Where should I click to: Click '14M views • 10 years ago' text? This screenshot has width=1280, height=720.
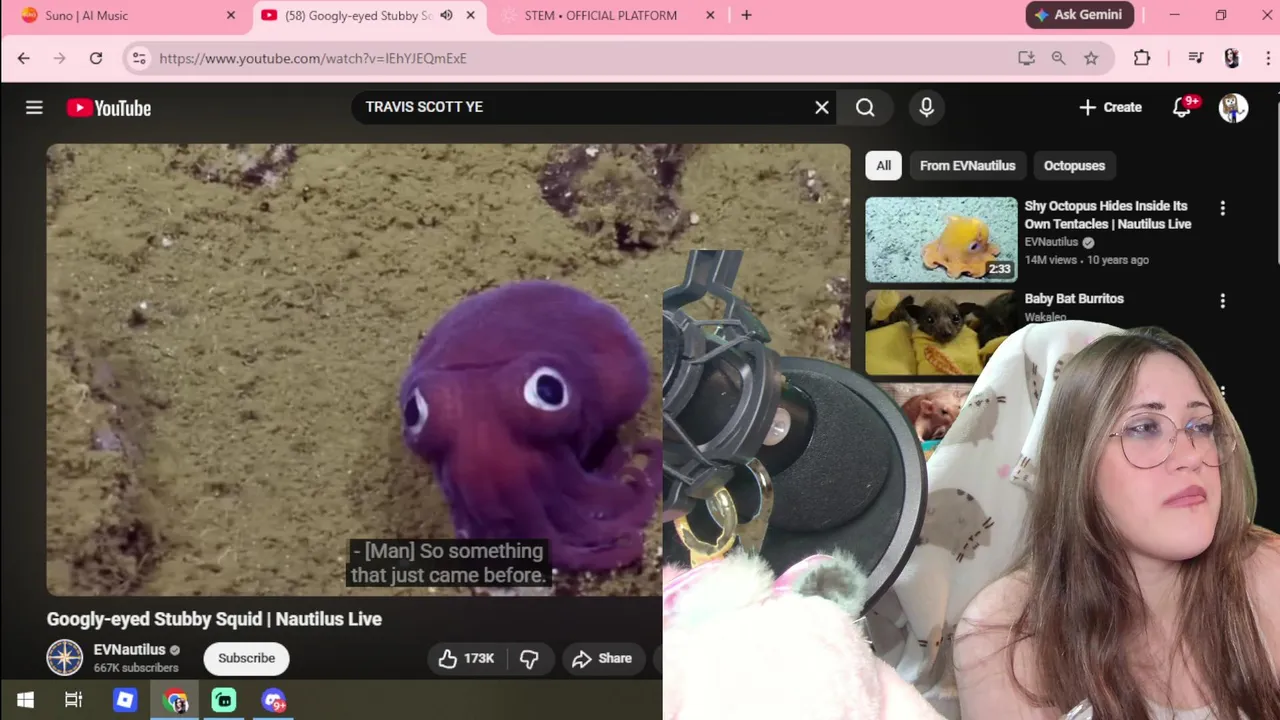click(1086, 260)
